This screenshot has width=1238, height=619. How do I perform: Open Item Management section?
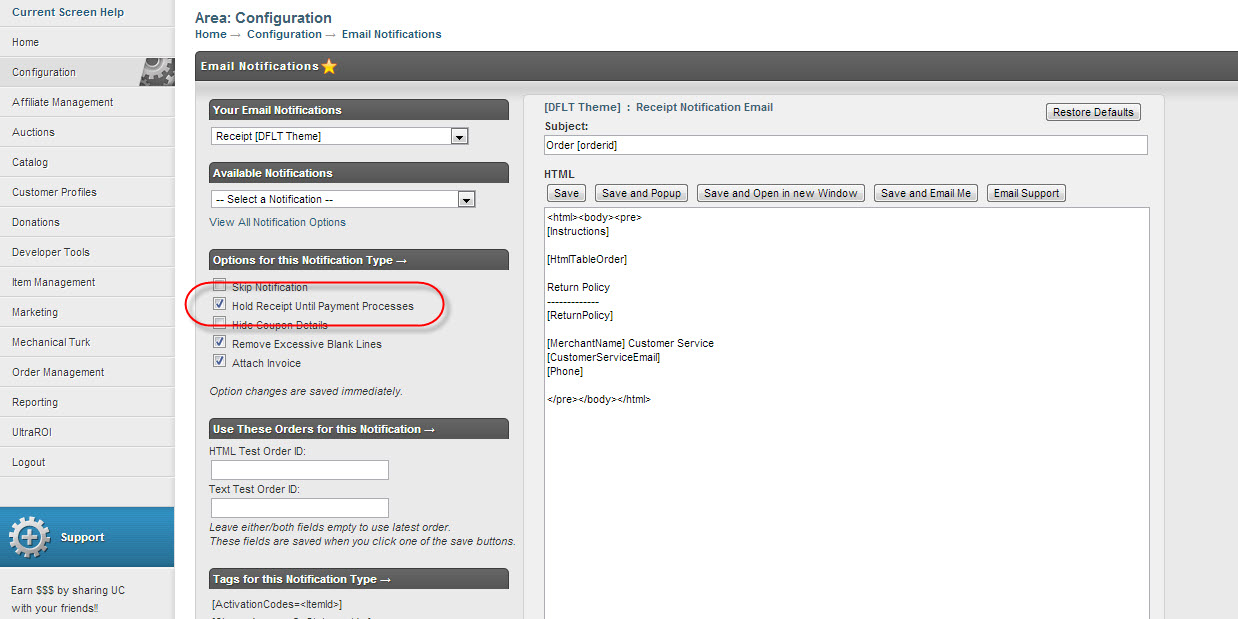pyautogui.click(x=87, y=282)
